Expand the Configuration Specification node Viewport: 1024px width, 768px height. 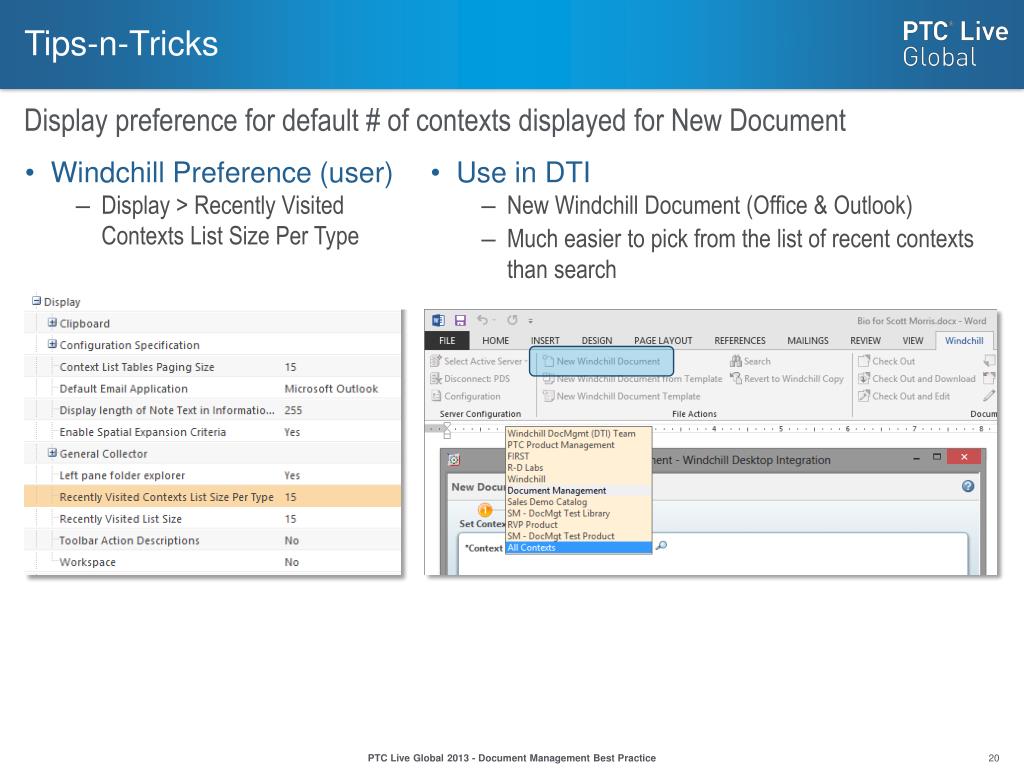click(x=52, y=344)
